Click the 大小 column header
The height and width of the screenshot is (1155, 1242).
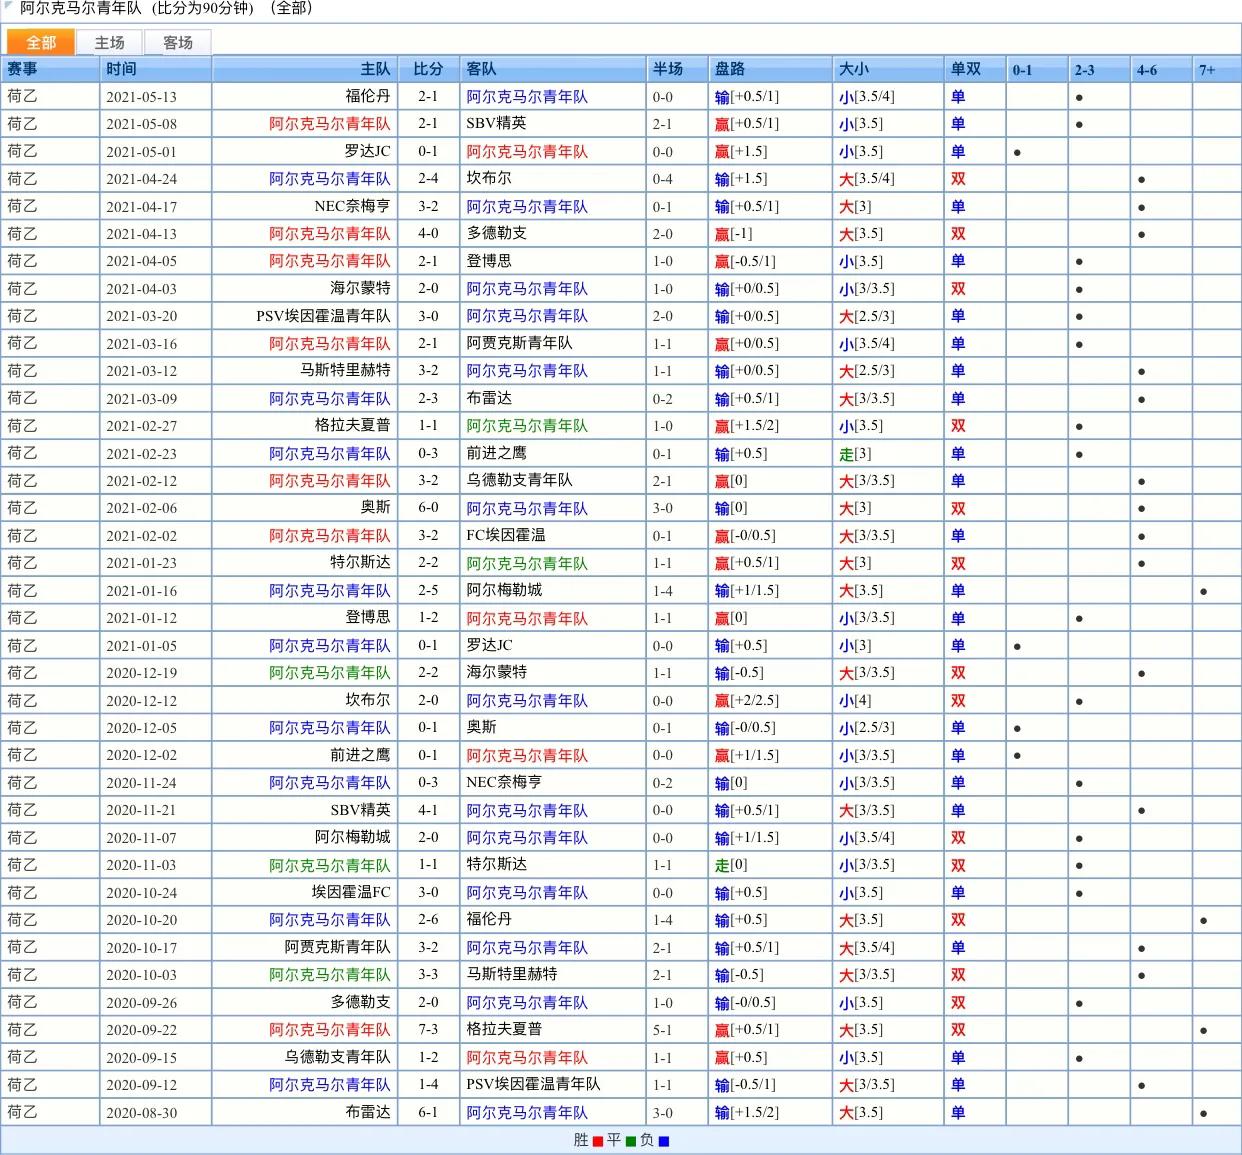854,69
